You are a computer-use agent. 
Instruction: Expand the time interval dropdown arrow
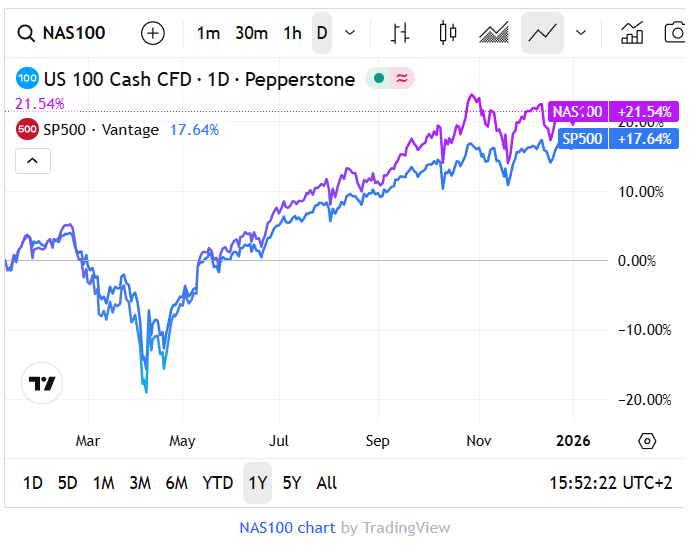click(350, 33)
